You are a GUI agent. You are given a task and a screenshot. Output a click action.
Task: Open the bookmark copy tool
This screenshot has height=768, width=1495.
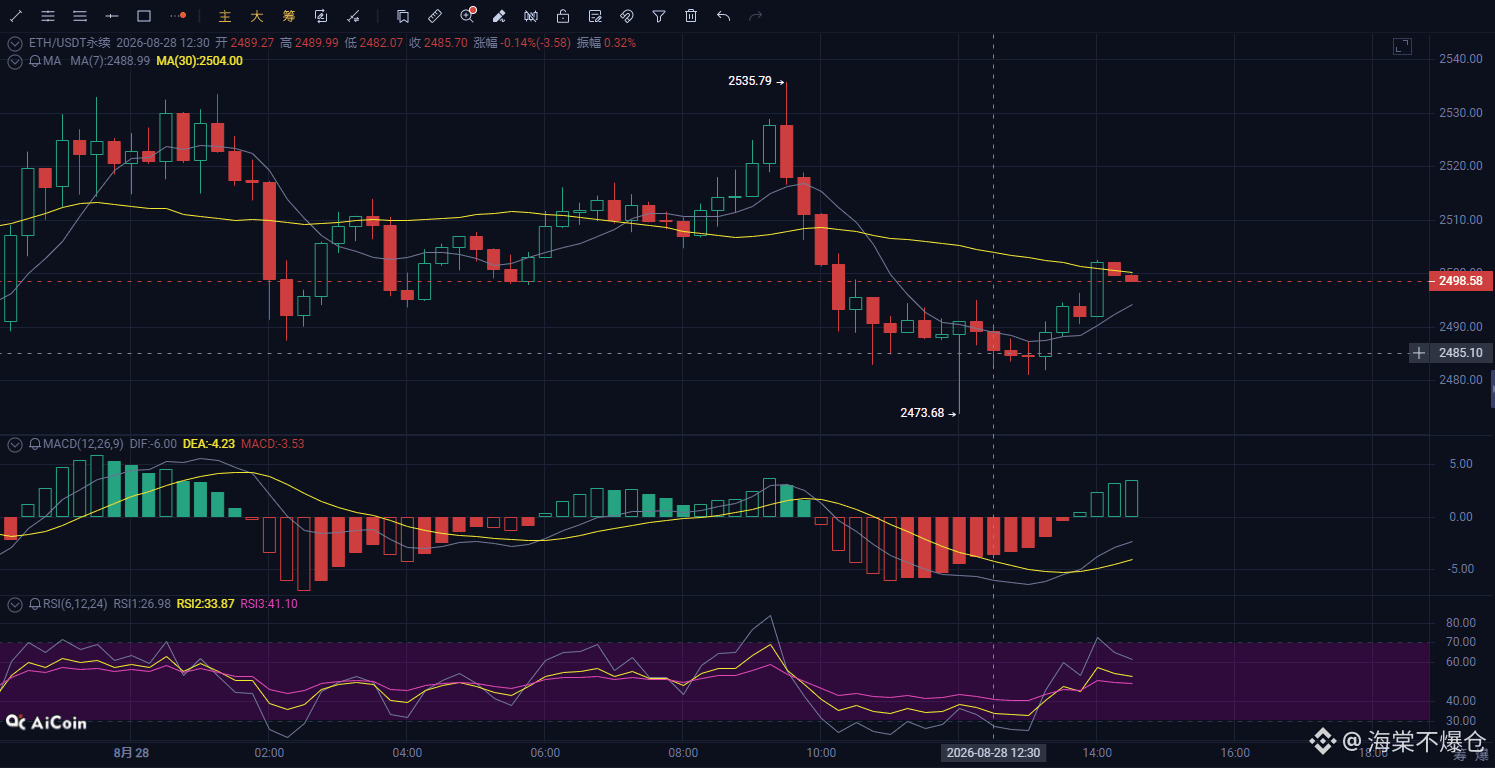(402, 16)
